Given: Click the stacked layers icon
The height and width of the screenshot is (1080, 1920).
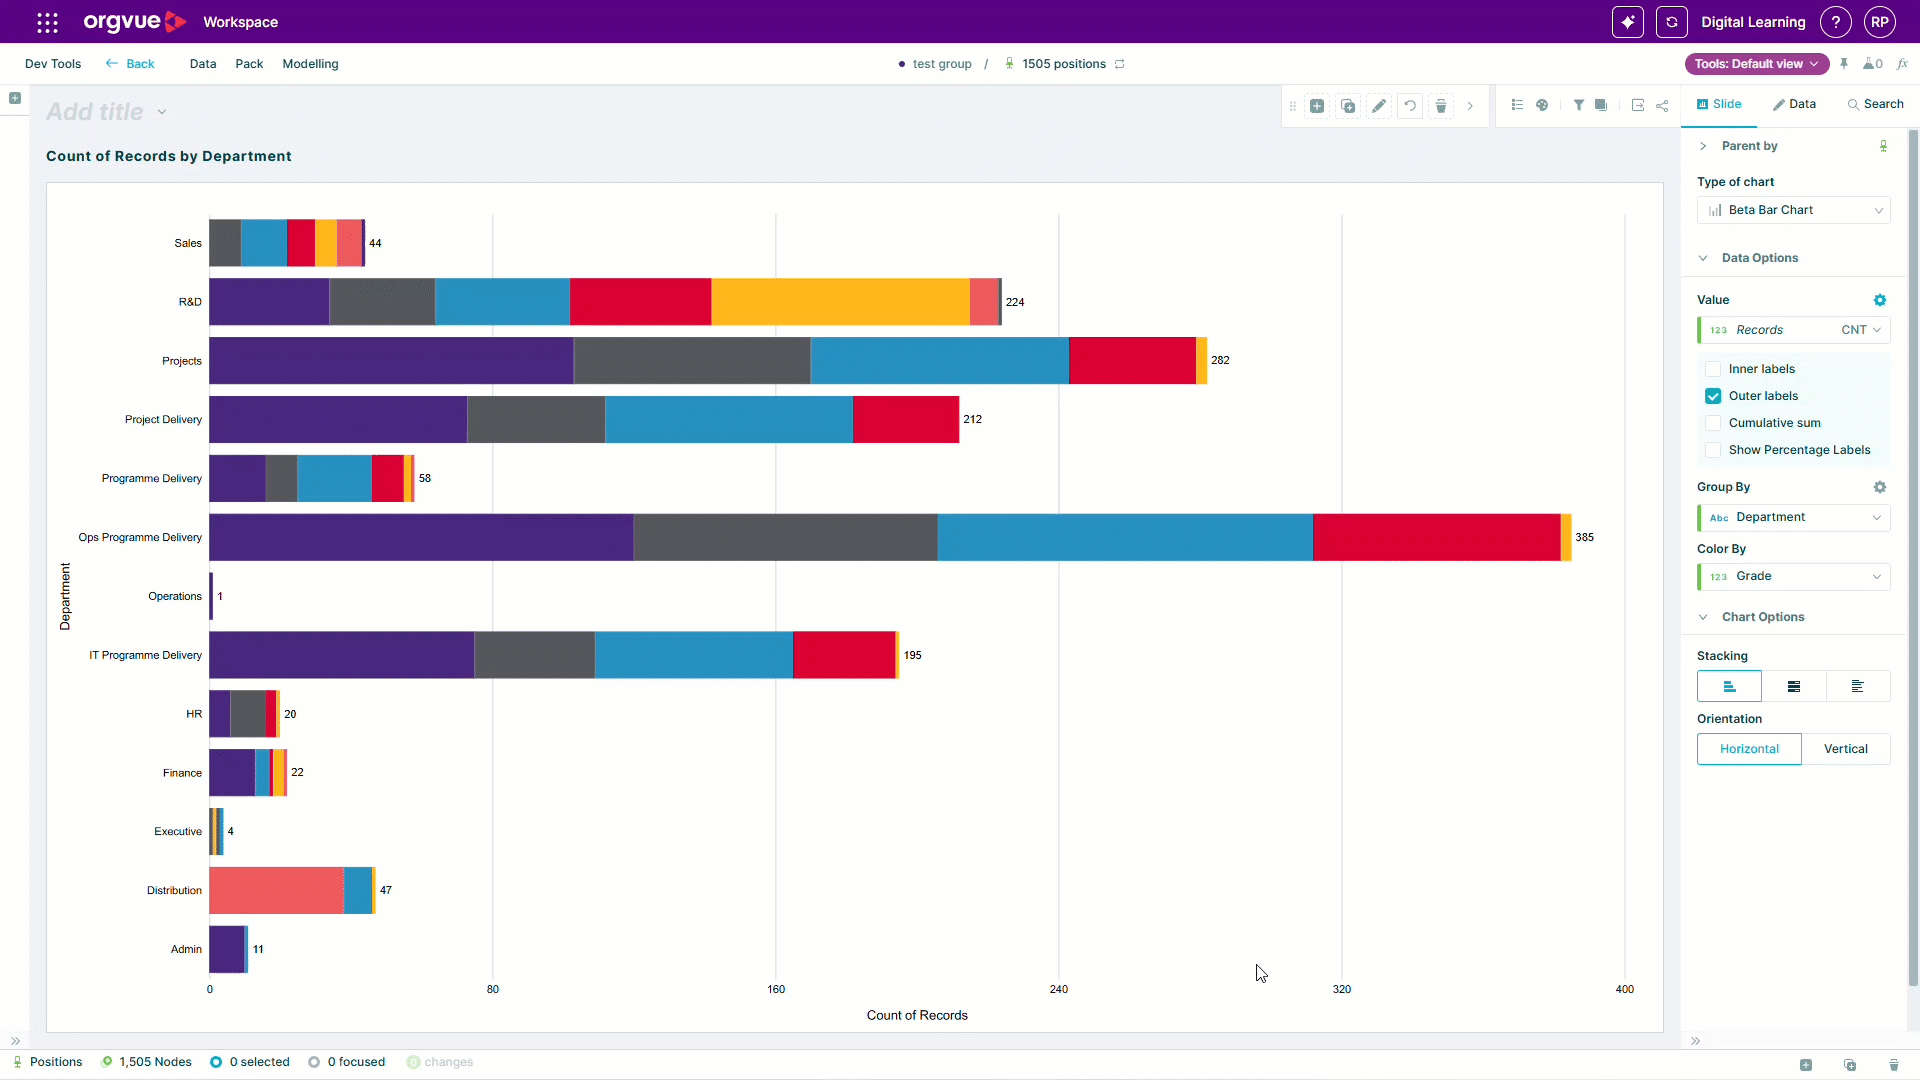Looking at the screenshot, I should pyautogui.click(x=1601, y=105).
